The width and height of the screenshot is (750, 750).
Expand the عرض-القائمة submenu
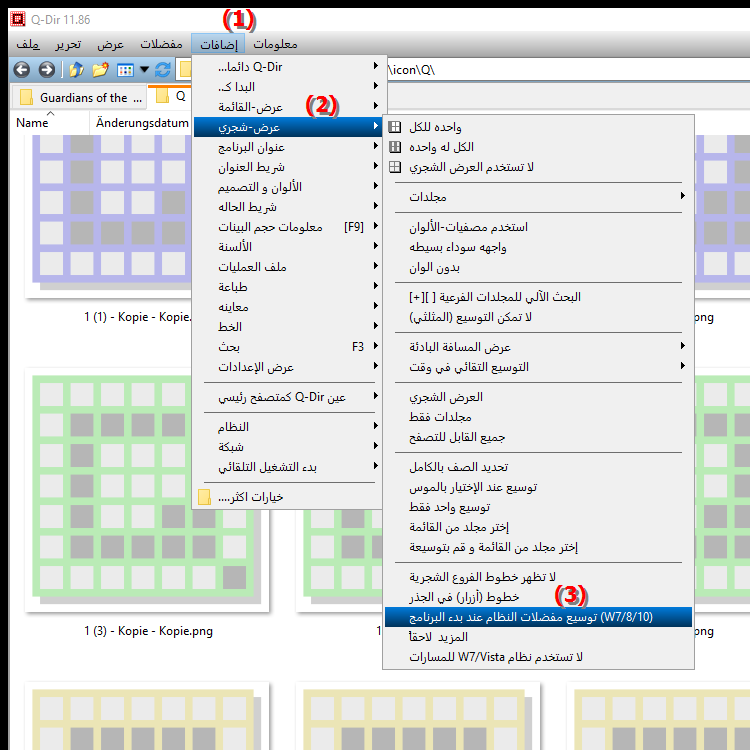click(x=287, y=107)
